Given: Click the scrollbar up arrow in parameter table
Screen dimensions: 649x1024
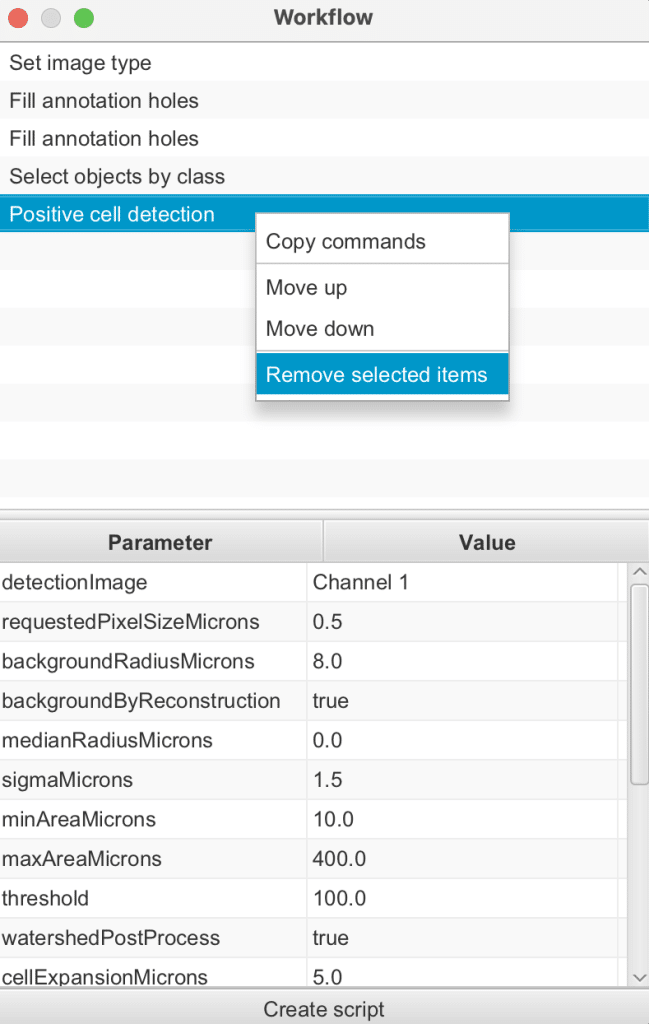Looking at the screenshot, I should pyautogui.click(x=639, y=571).
